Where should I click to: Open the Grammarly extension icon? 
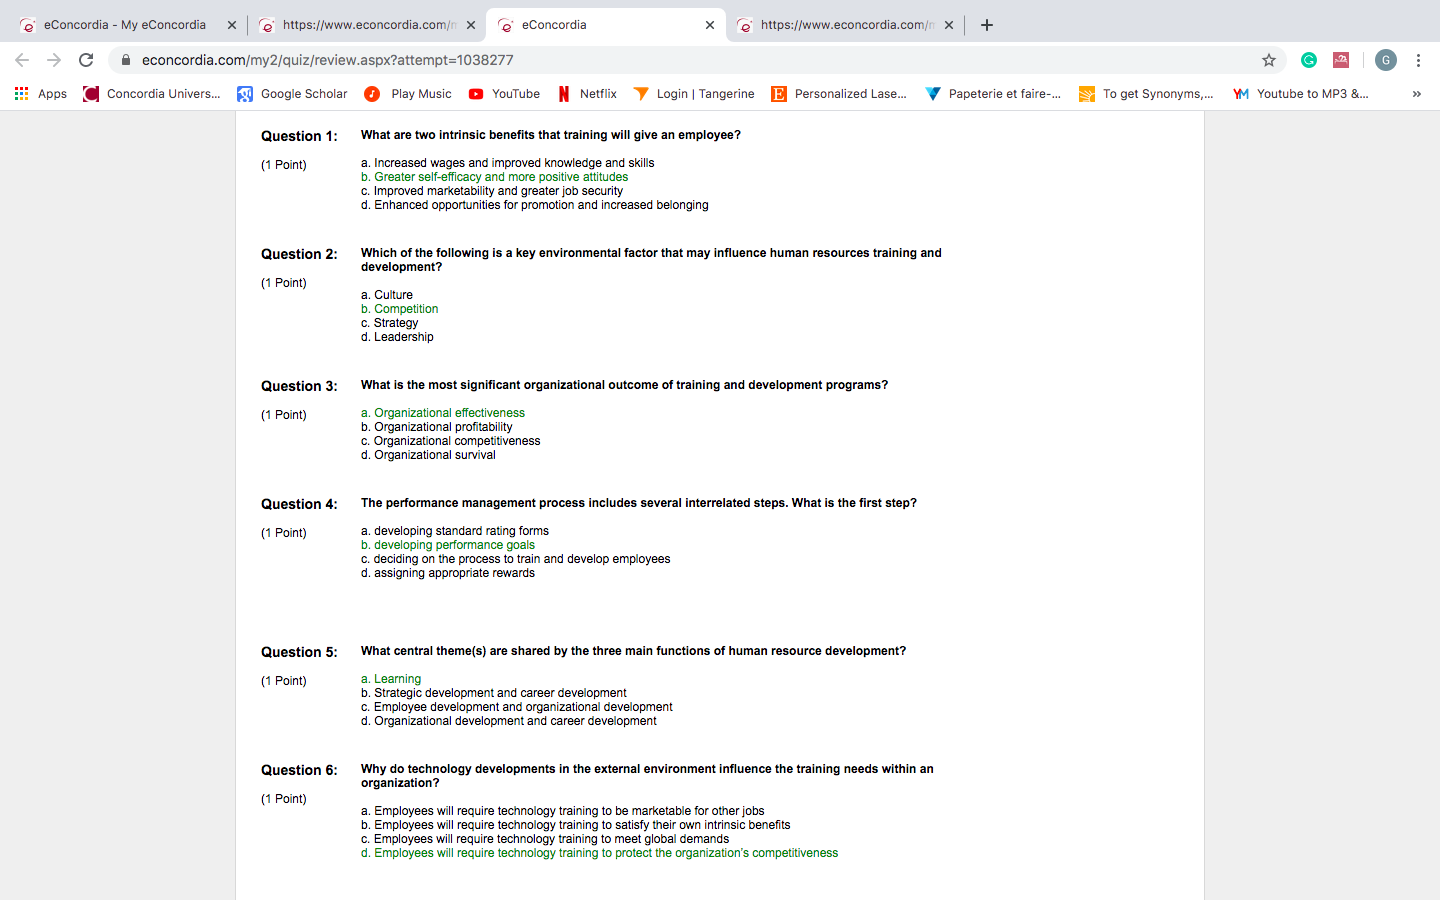1308,60
